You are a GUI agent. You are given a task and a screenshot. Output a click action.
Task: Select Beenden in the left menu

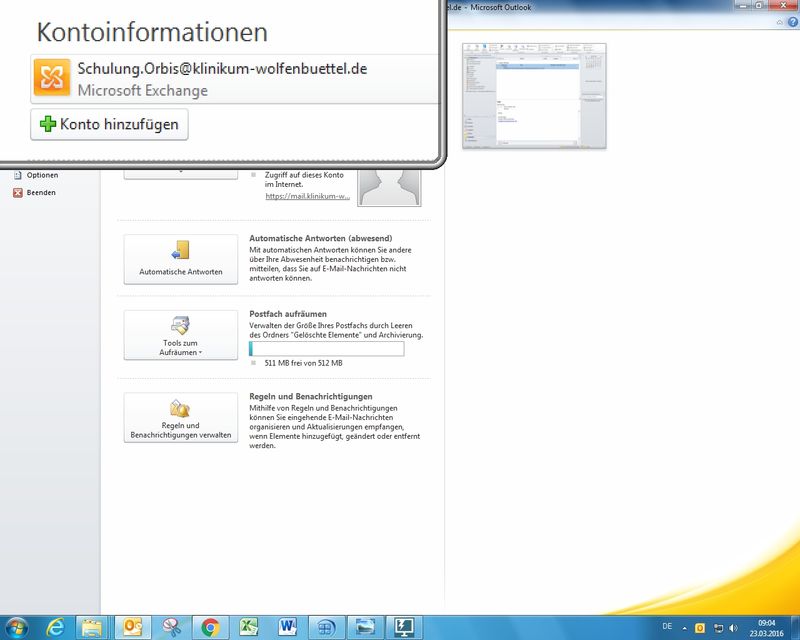41,192
